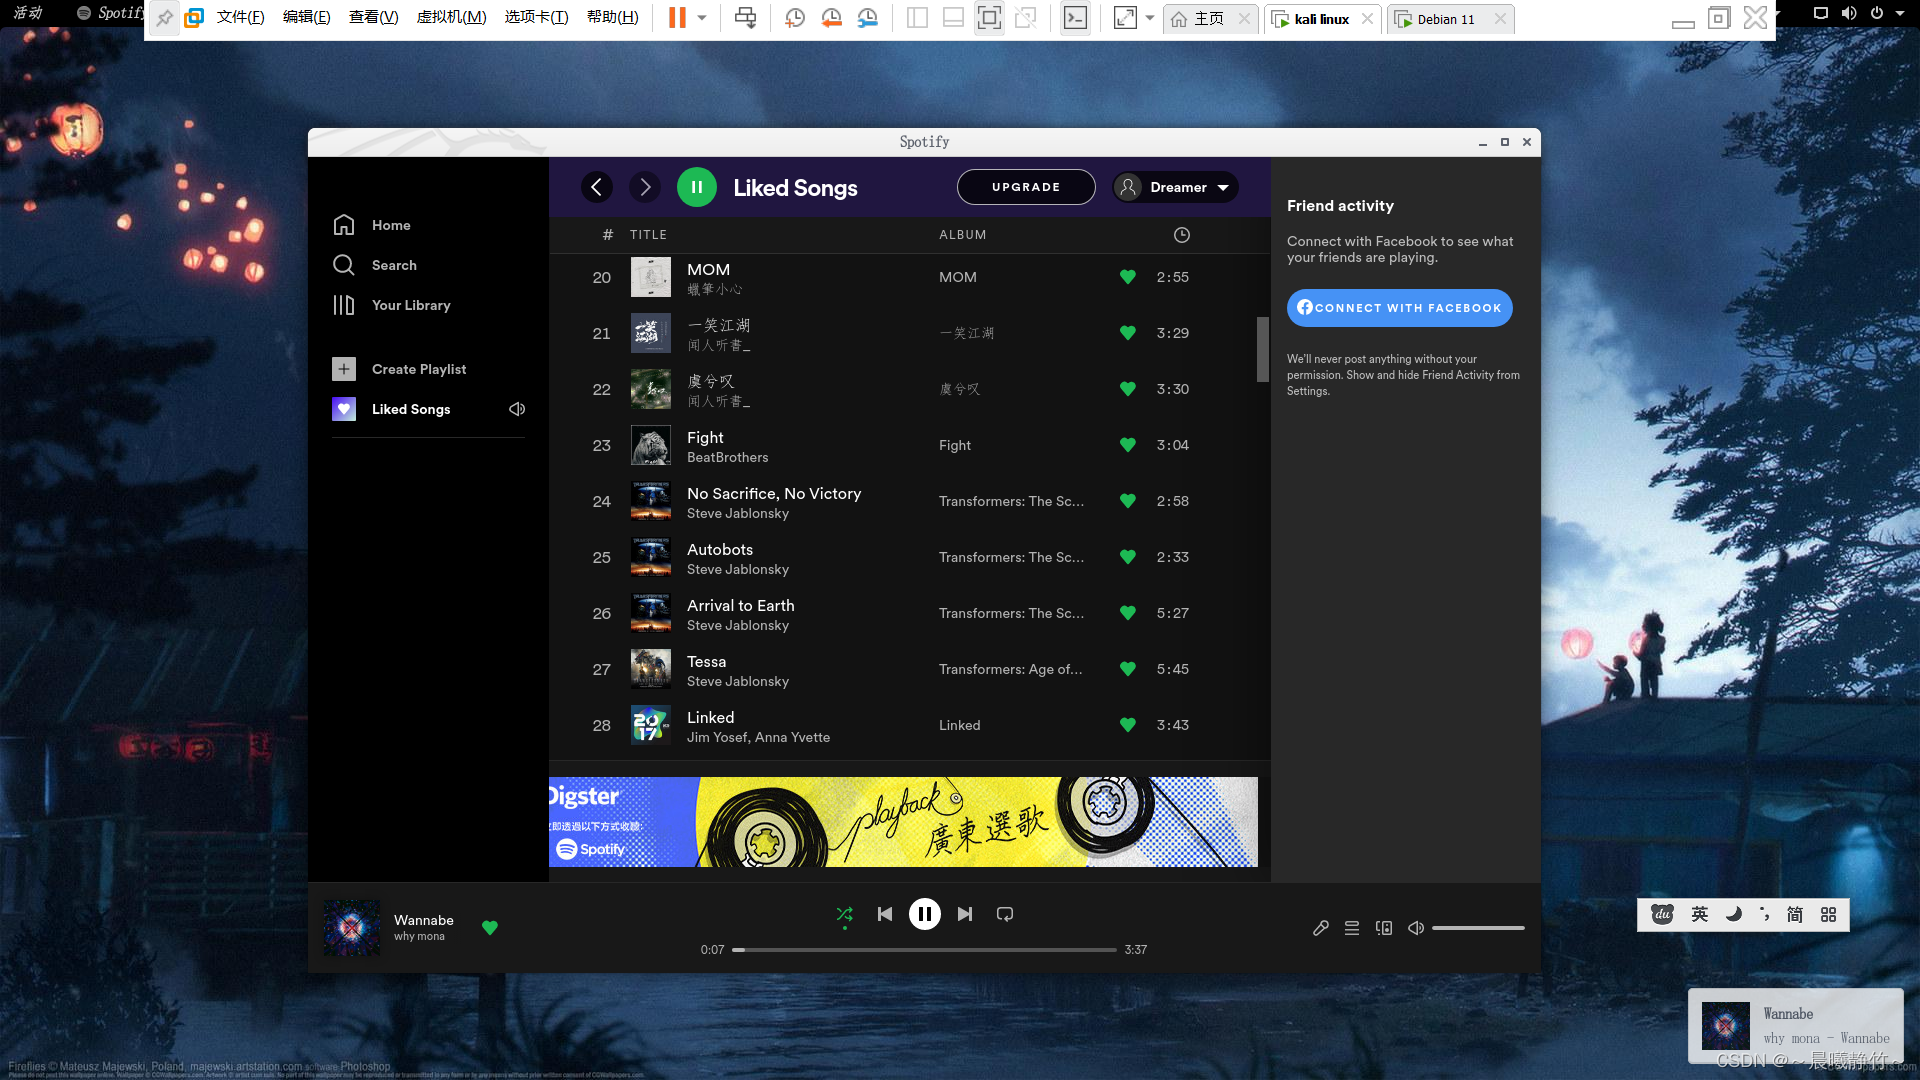The height and width of the screenshot is (1080, 1920).
Task: Open the GNOME system power menu arrow
Action: (x=1900, y=13)
